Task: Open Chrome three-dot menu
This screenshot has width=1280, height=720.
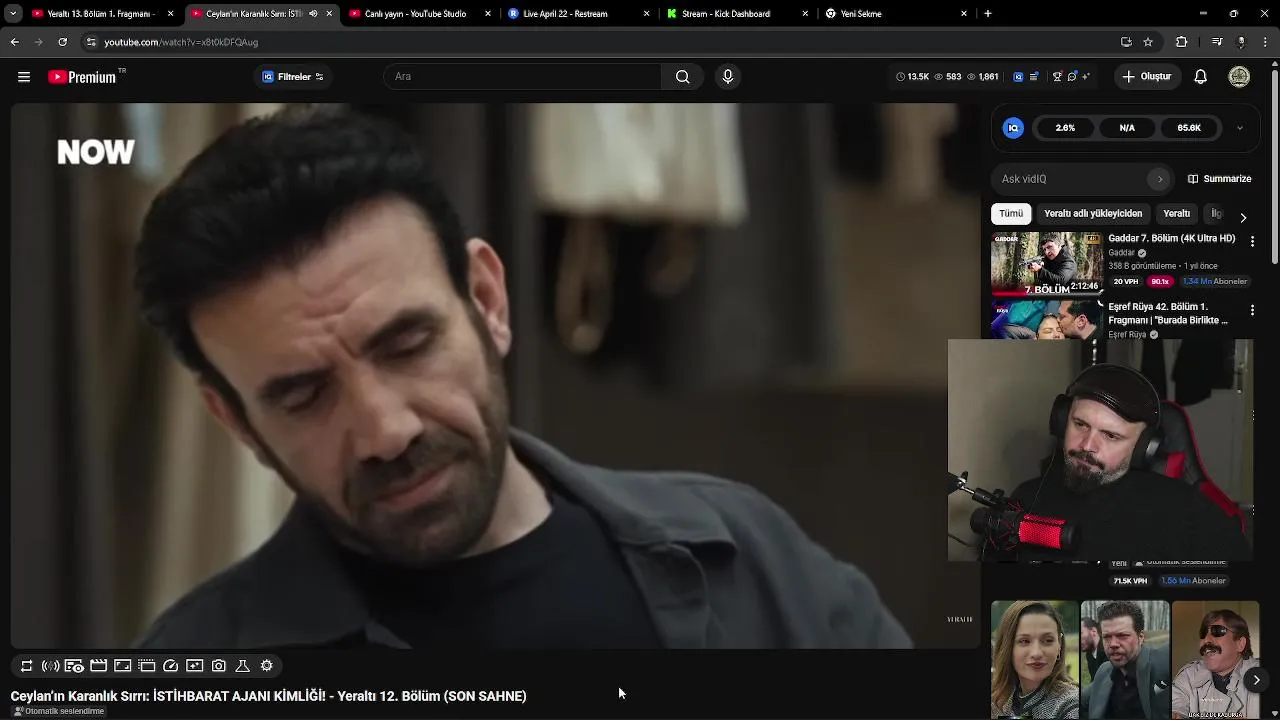Action: tap(1265, 42)
